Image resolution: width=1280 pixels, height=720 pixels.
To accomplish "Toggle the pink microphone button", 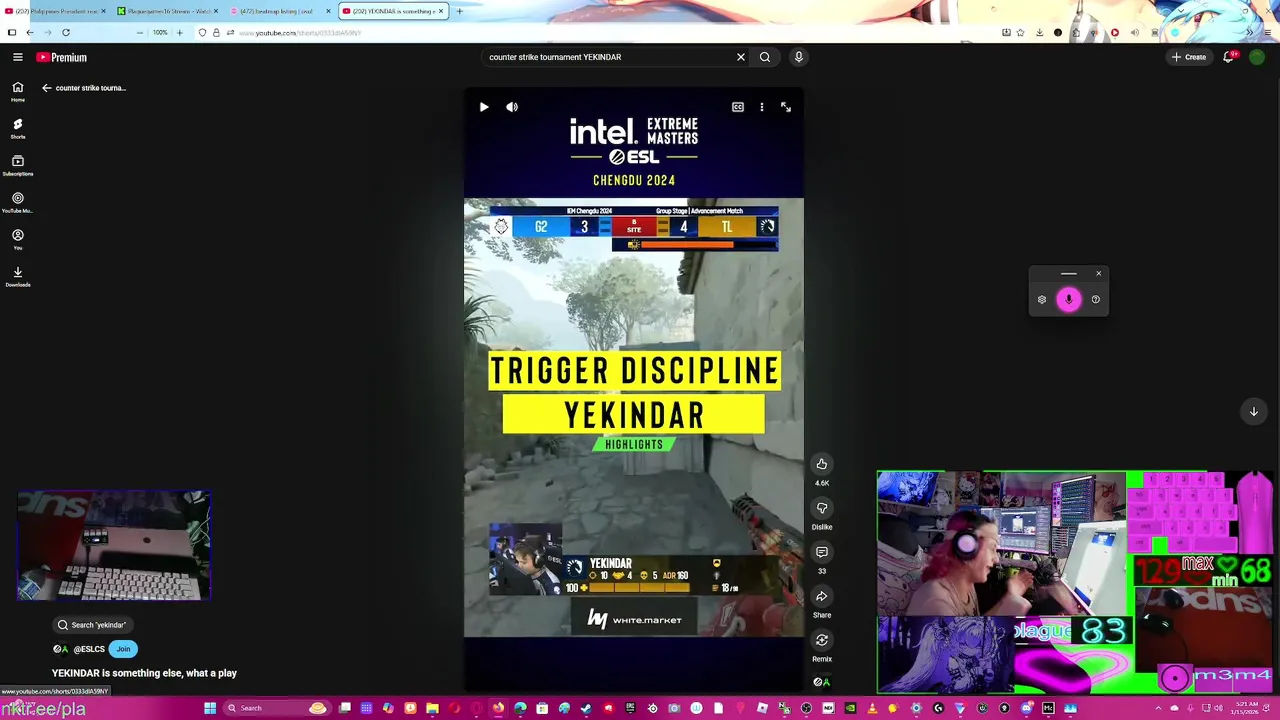I will 1069,299.
